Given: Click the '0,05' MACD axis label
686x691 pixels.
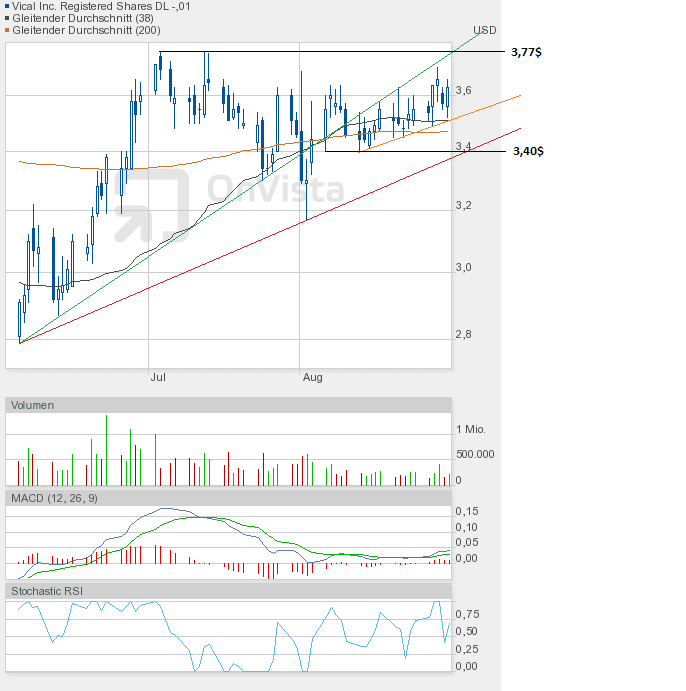Looking at the screenshot, I should coord(467,542).
